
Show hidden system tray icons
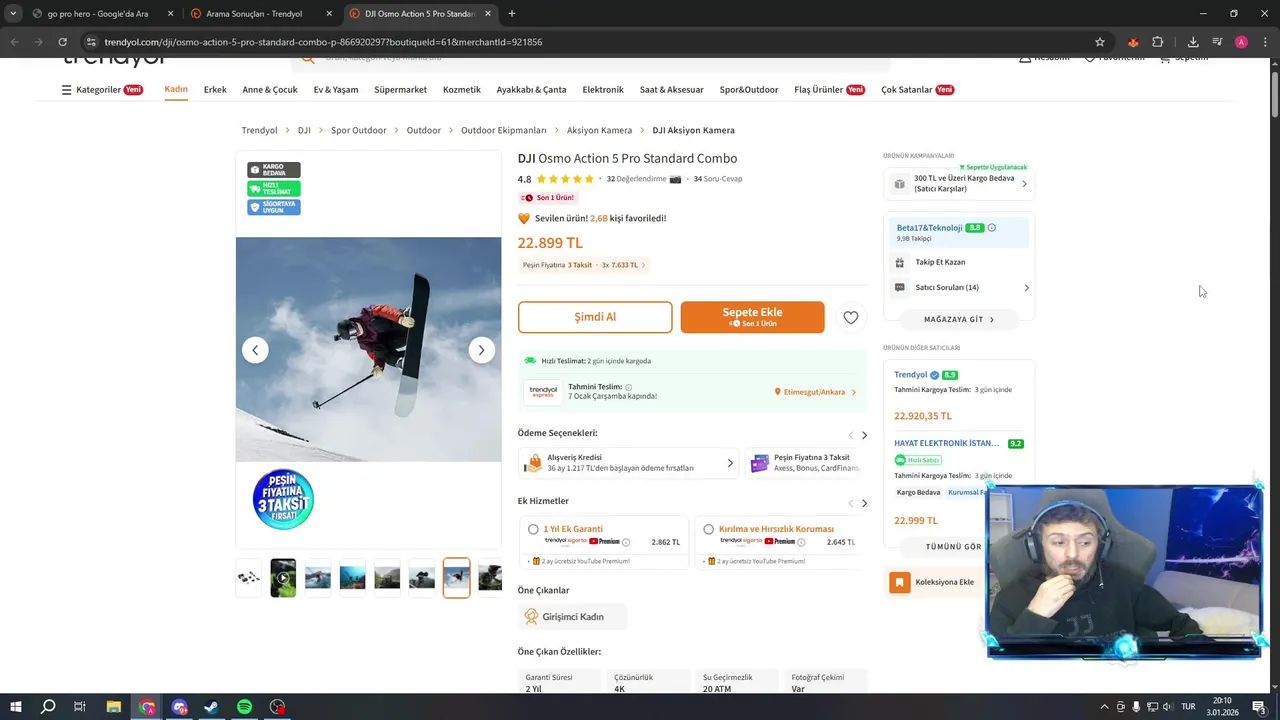pos(1104,707)
